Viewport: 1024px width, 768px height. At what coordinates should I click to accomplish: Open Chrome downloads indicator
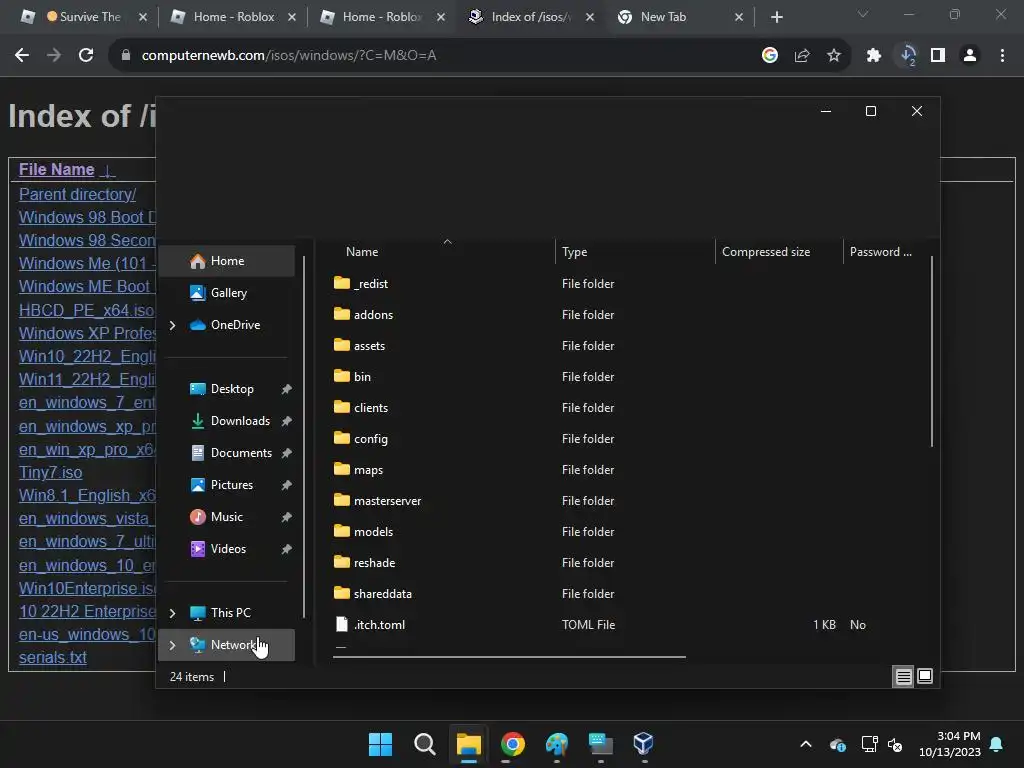908,56
